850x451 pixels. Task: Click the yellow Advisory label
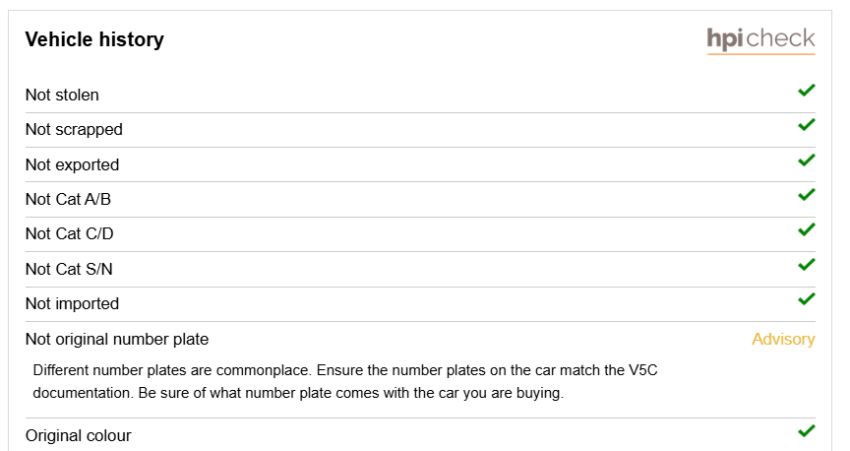[783, 339]
